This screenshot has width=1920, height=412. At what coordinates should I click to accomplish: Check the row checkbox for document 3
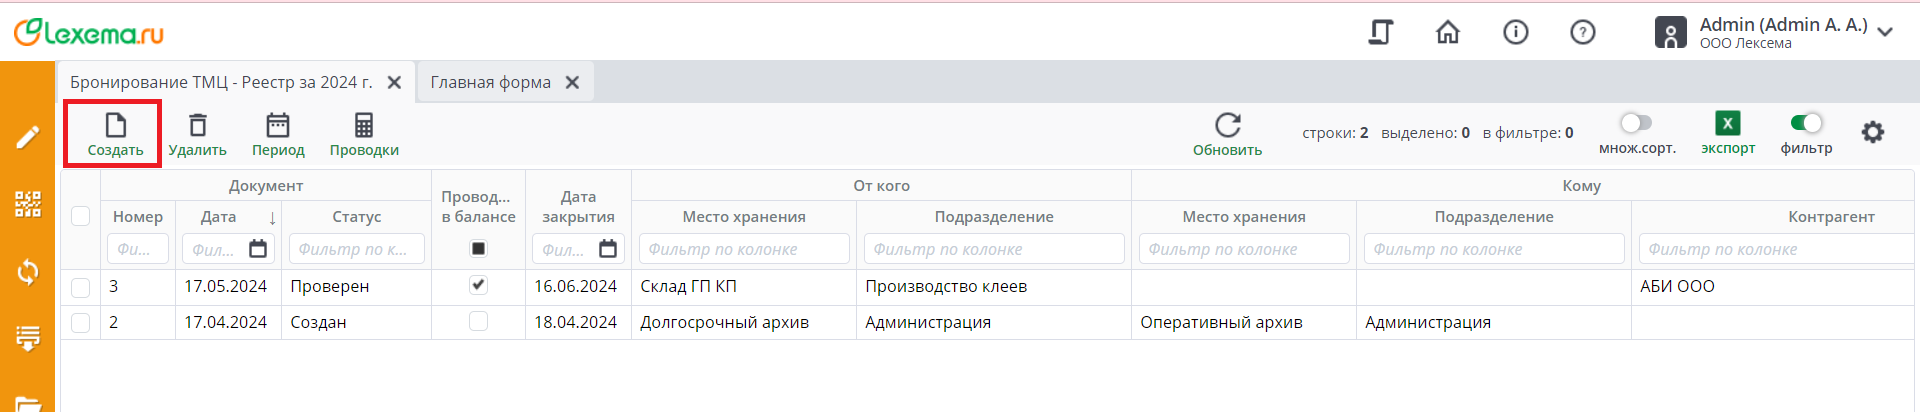(81, 287)
